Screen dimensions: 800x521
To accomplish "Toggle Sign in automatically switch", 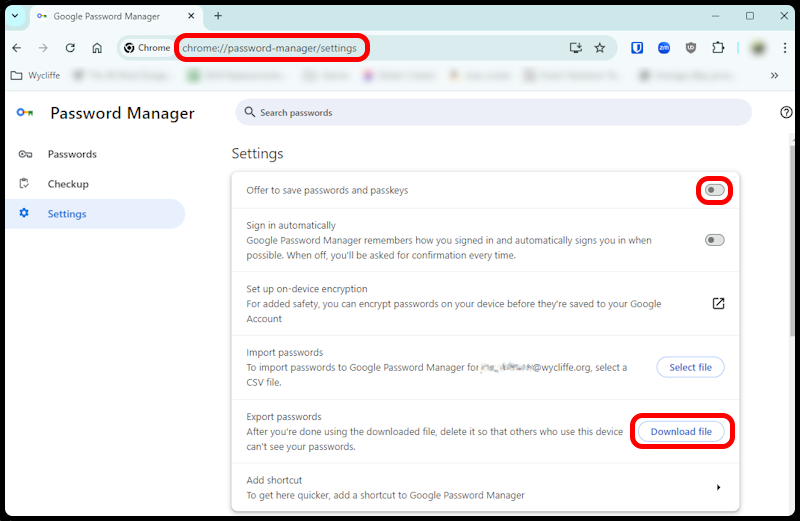I will pyautogui.click(x=714, y=240).
